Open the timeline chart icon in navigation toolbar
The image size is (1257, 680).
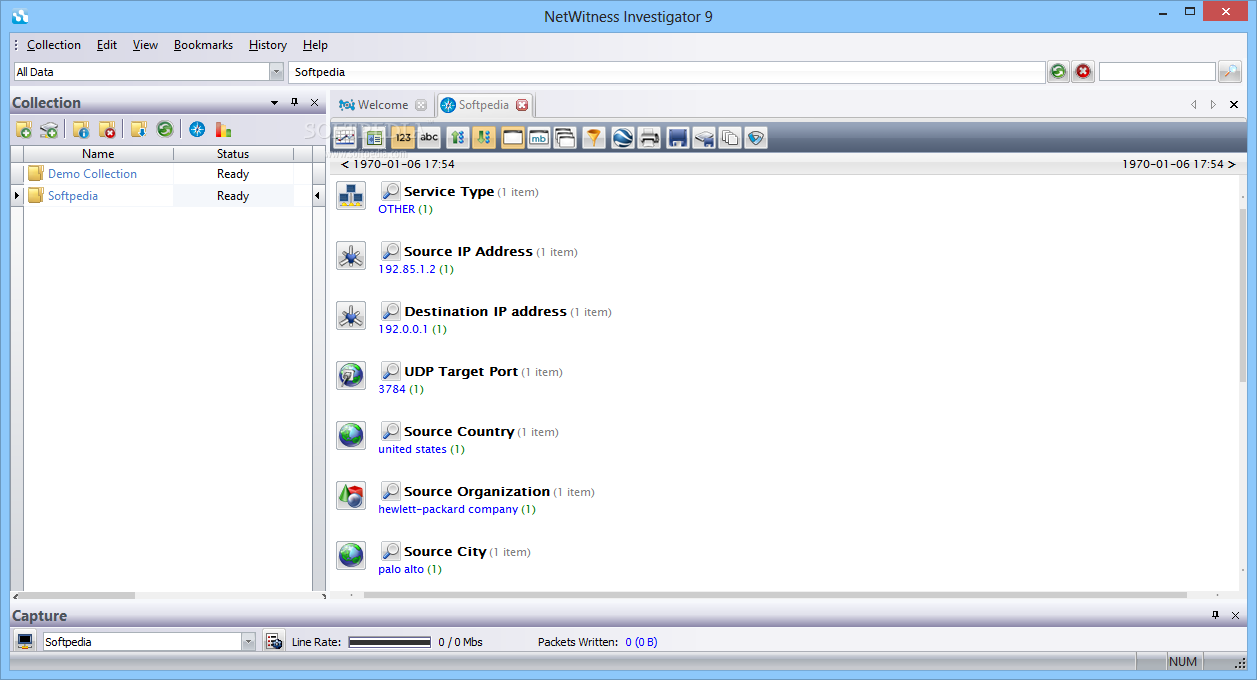point(346,138)
